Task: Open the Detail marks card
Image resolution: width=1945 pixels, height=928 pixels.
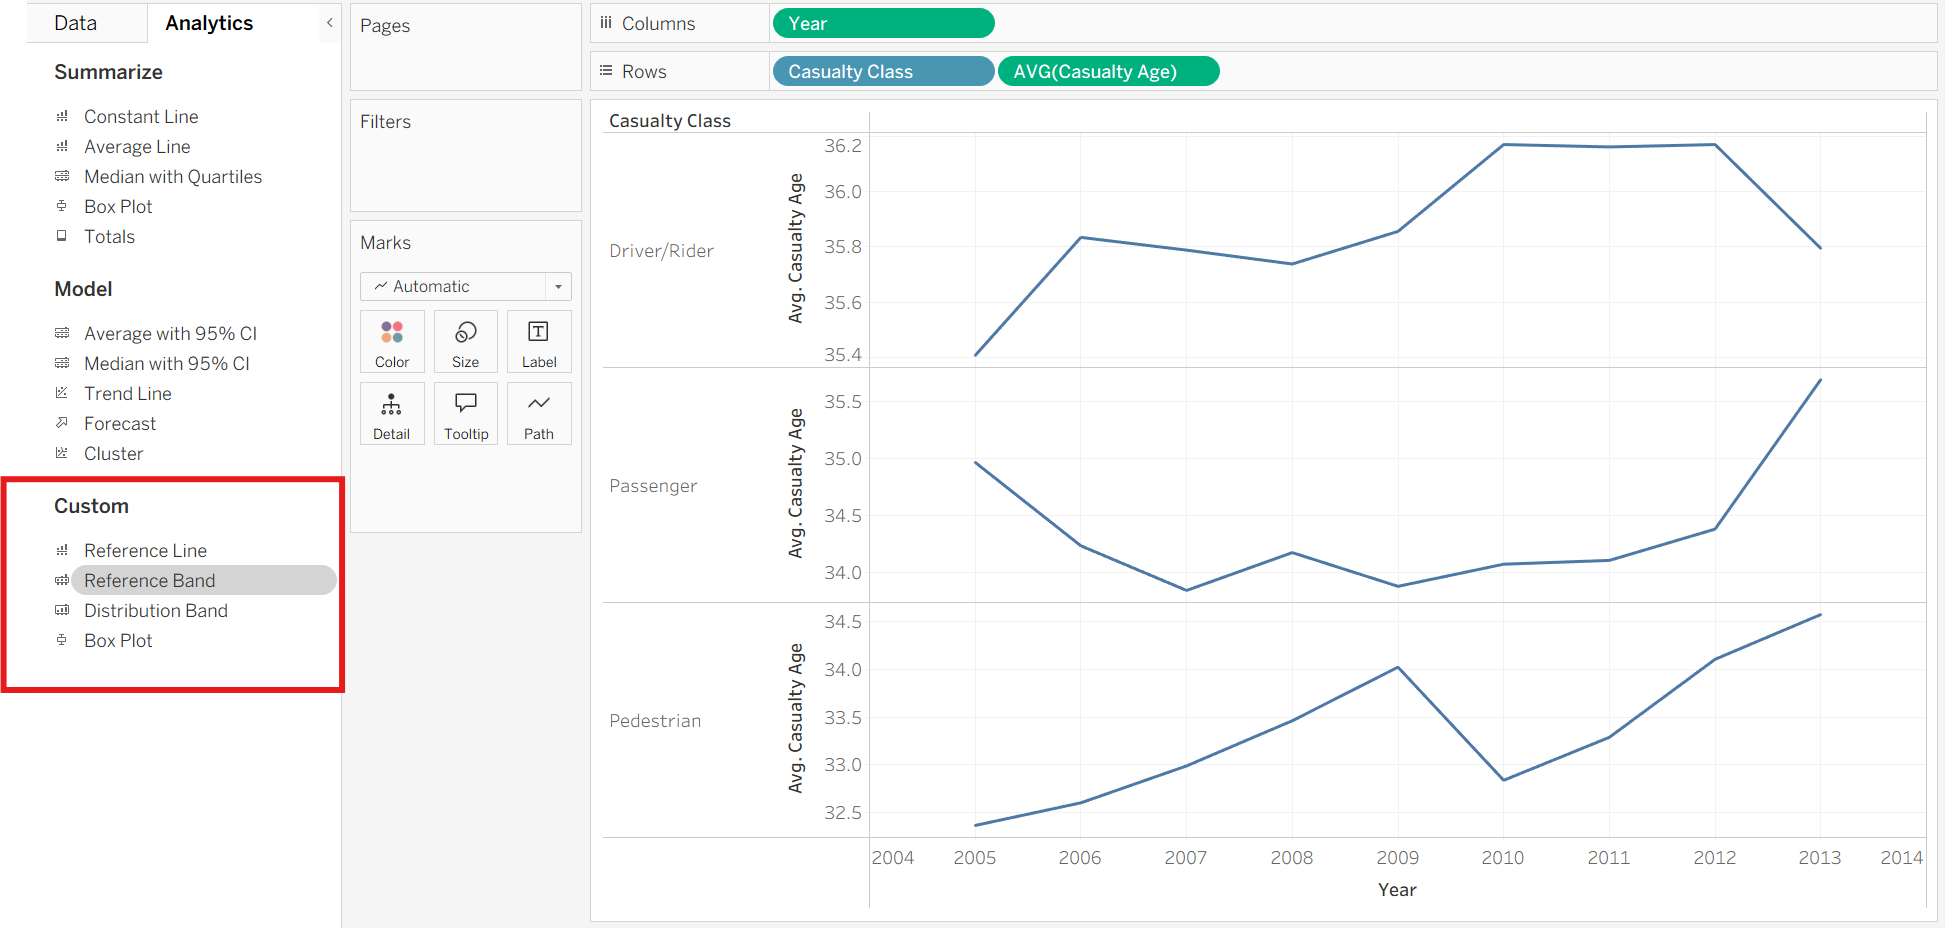Action: coord(392,414)
